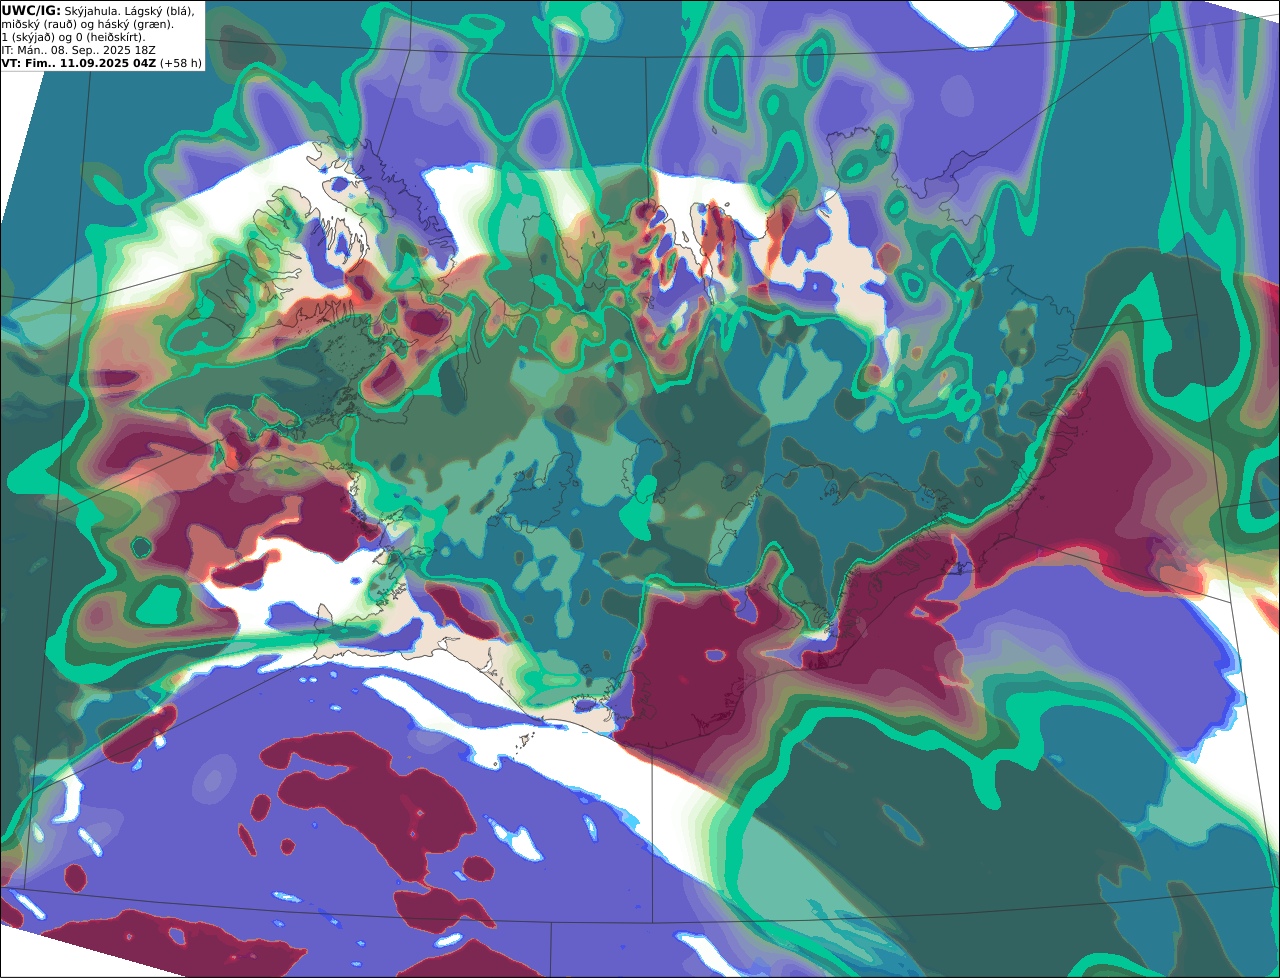Click the 'VT: Fim.. 11.09.2025 04Z' text
The height and width of the screenshot is (978, 1280).
[78, 62]
